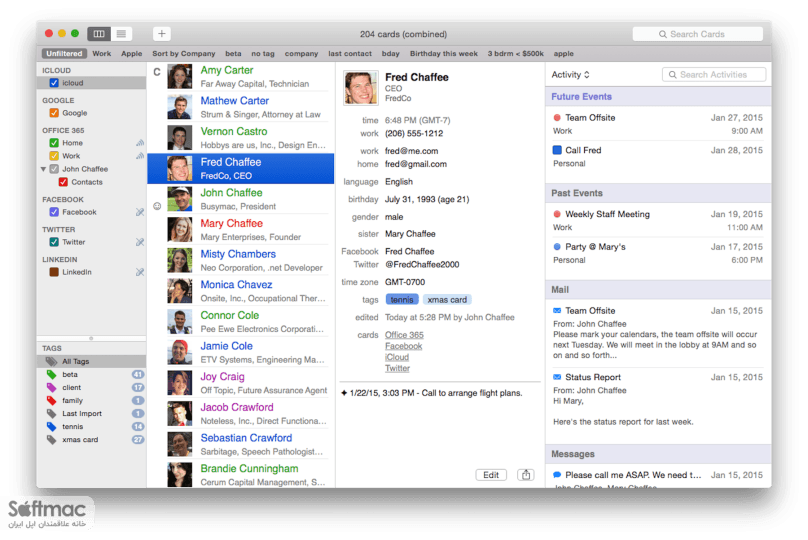This screenshot has width=808, height=540.
Task: Select Mary Chaffee in the contact list
Action: 241,229
